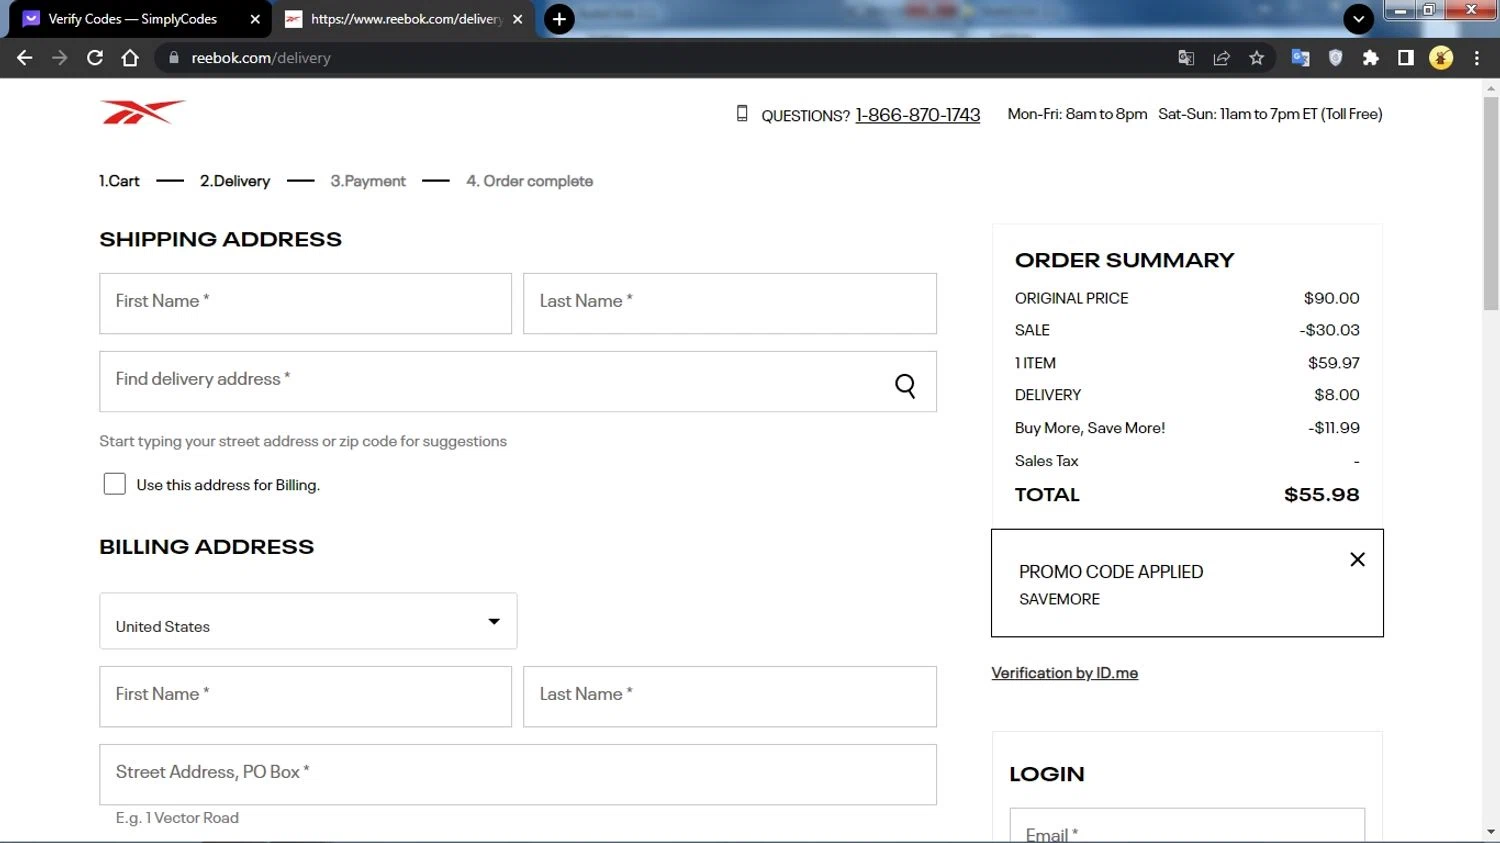Open the tab search dropdown arrow
Viewport: 1500px width, 843px height.
pos(1358,19)
